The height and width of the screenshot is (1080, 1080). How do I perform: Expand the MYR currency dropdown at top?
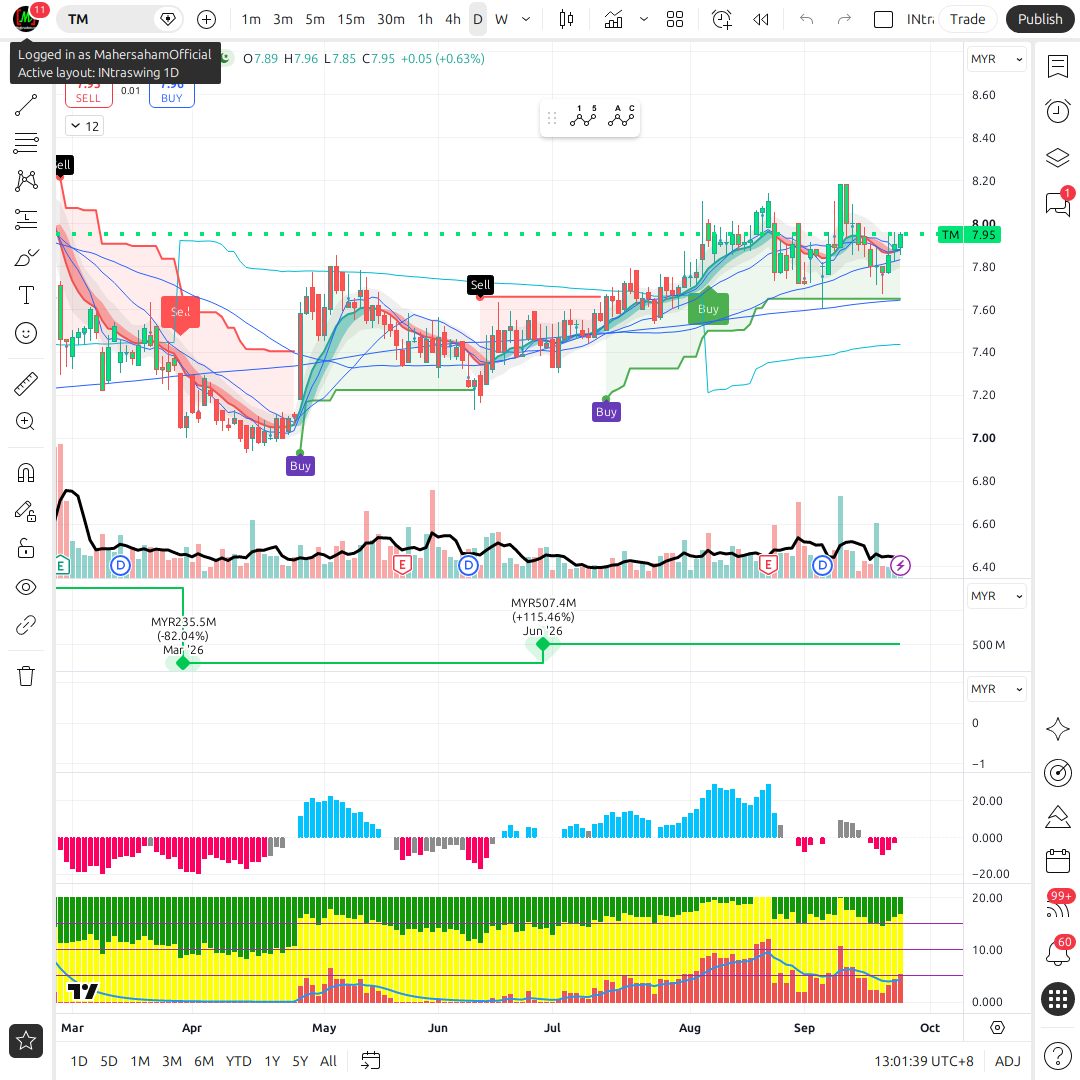[997, 59]
